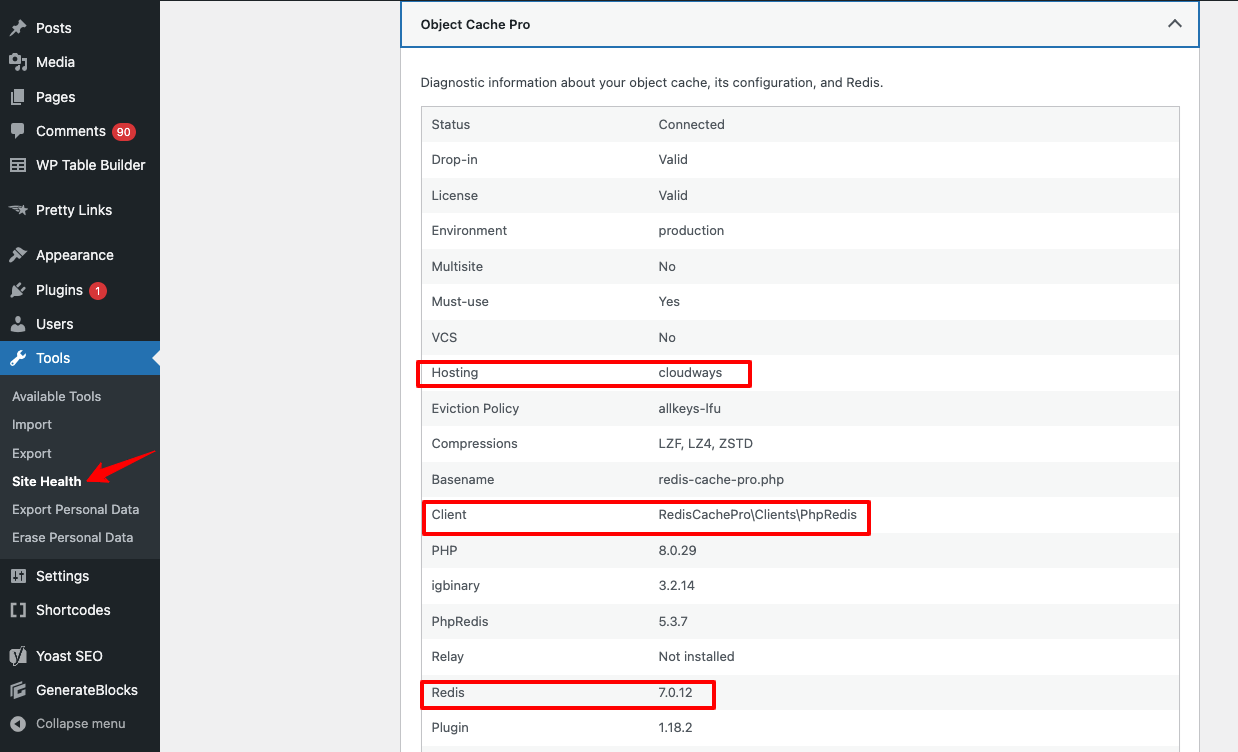This screenshot has width=1238, height=752.
Task: Open Export Personal Data link
Action: [x=76, y=509]
